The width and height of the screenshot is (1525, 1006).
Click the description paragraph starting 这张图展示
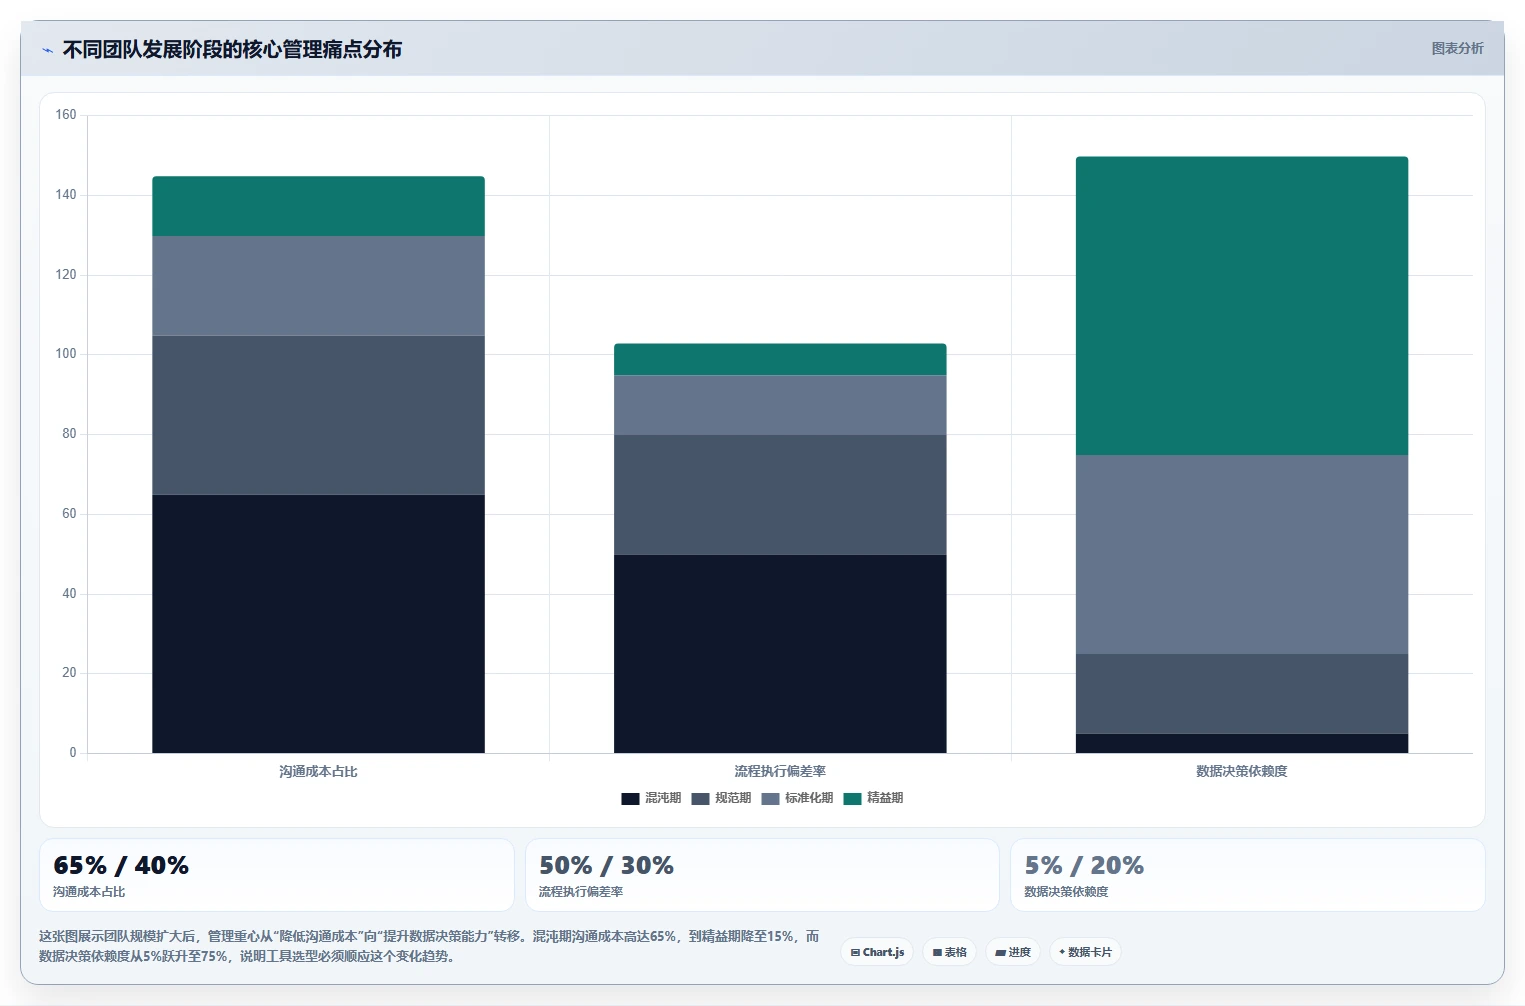[x=429, y=946]
